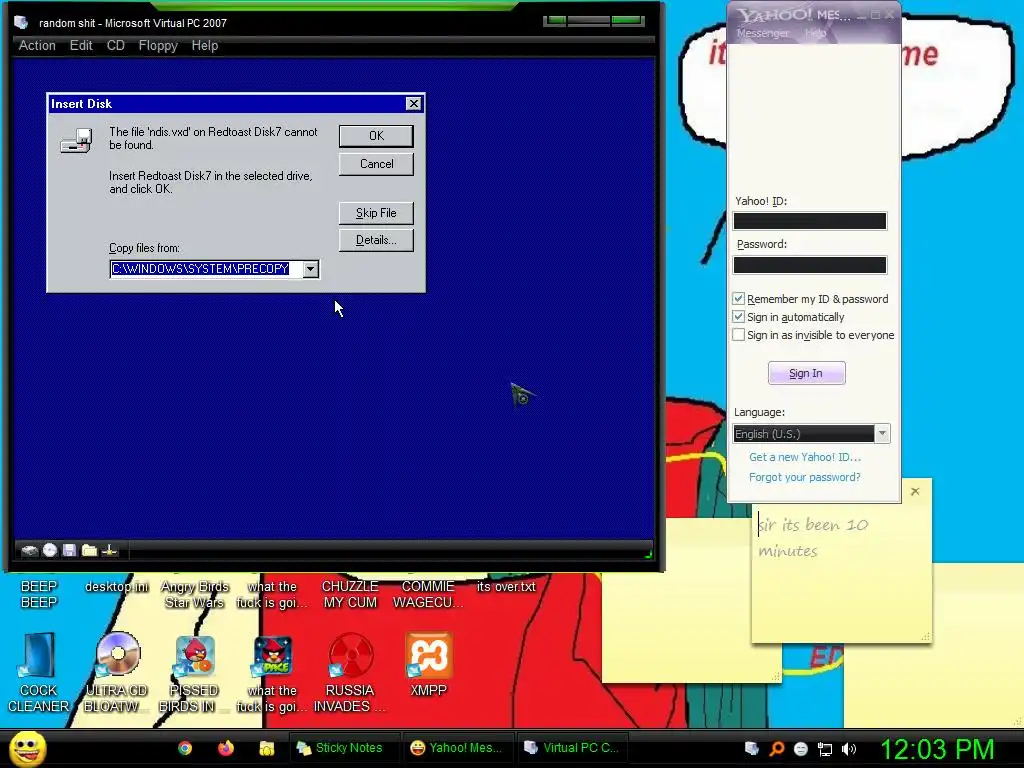Screen dimensions: 1024x768
Task: Open the Edit menu in Virtual PC
Action: (81, 46)
